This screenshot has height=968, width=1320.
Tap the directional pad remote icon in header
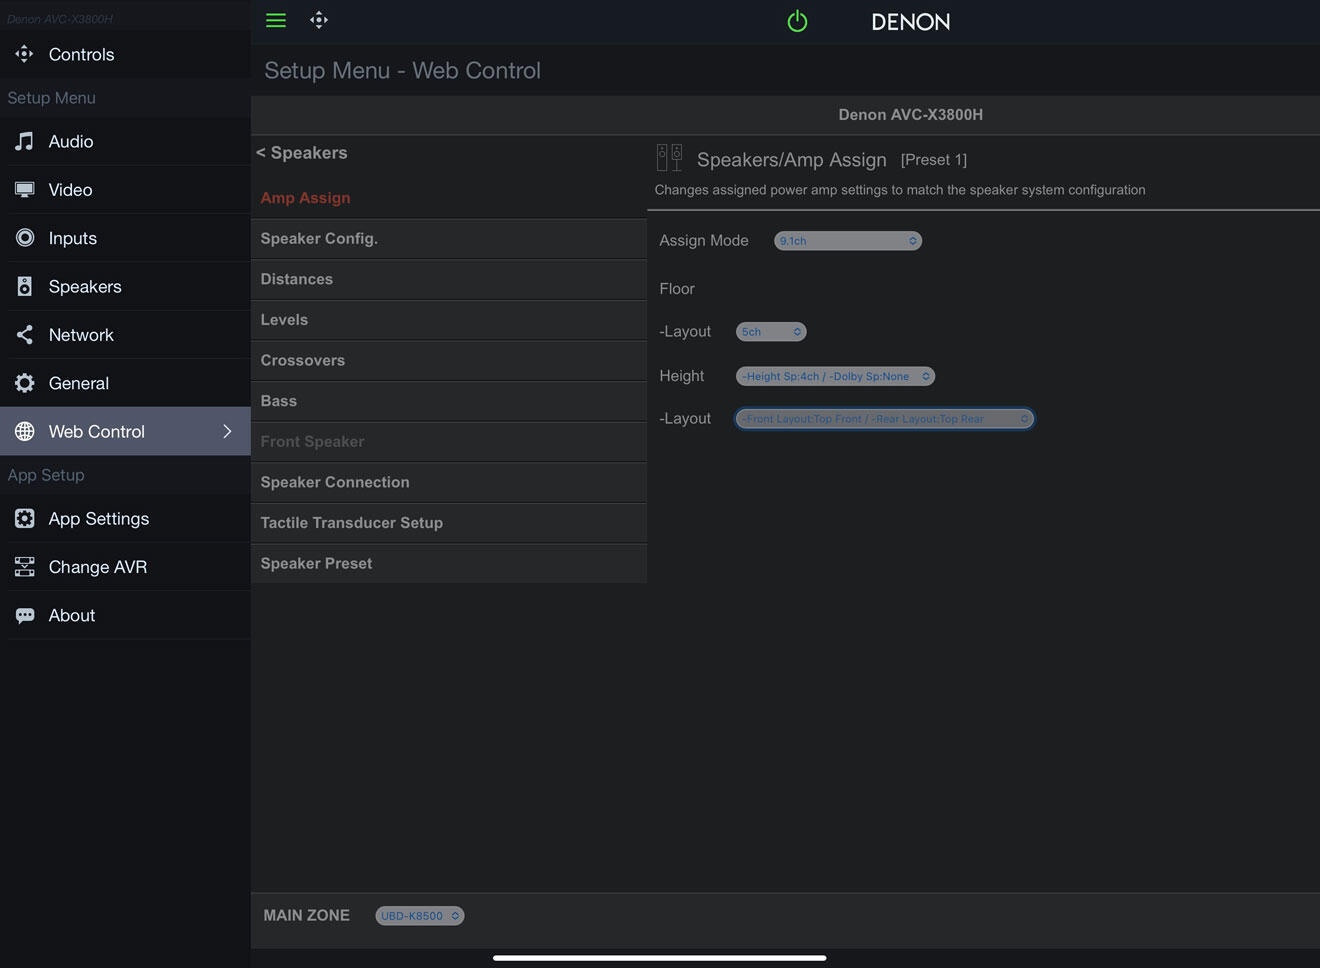[x=319, y=20]
